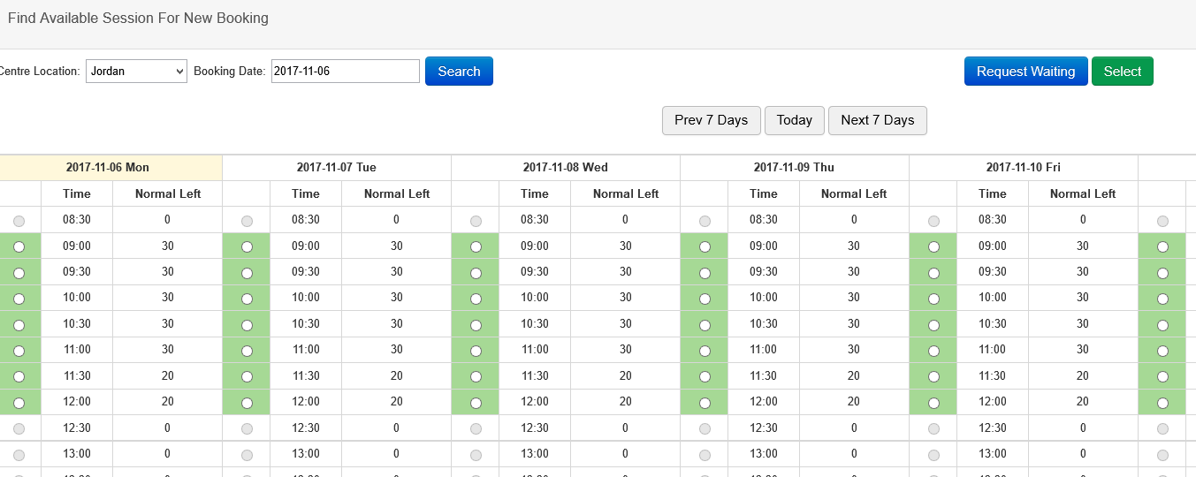The width and height of the screenshot is (1196, 477).
Task: Select Thursday 2017-11-09 09:30 session radio
Action: coord(704,272)
